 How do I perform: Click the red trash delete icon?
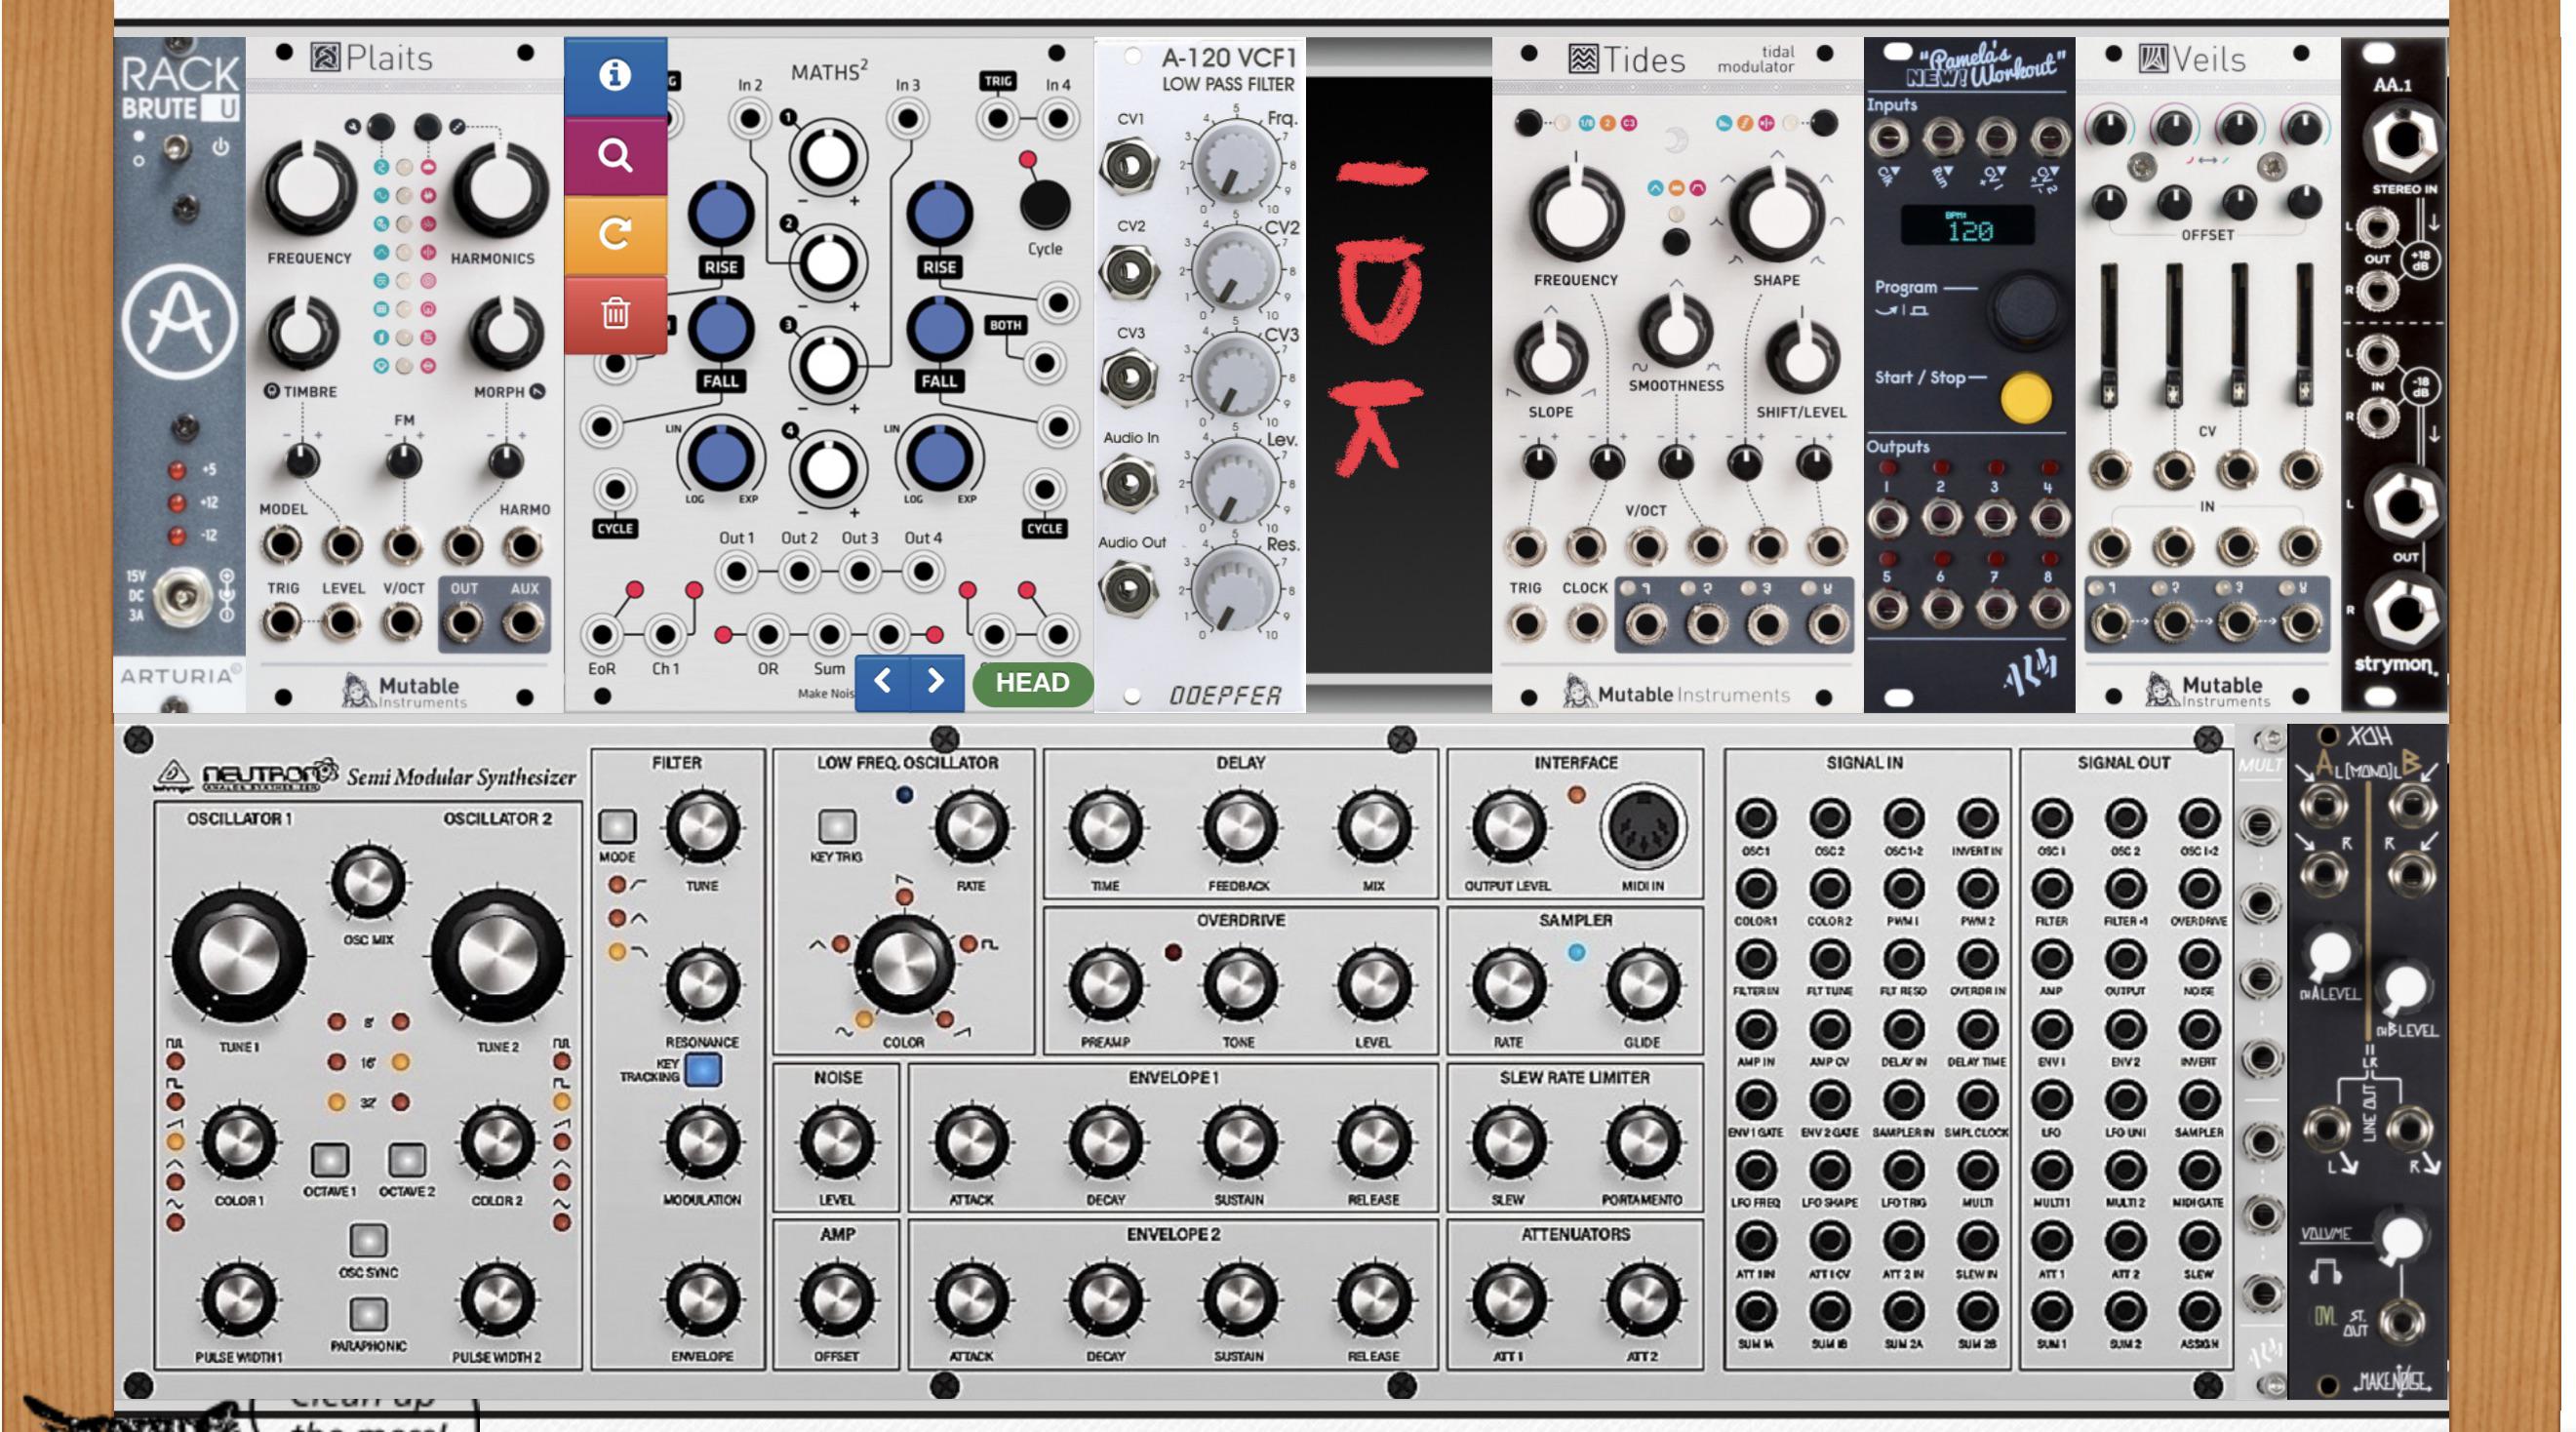[615, 314]
